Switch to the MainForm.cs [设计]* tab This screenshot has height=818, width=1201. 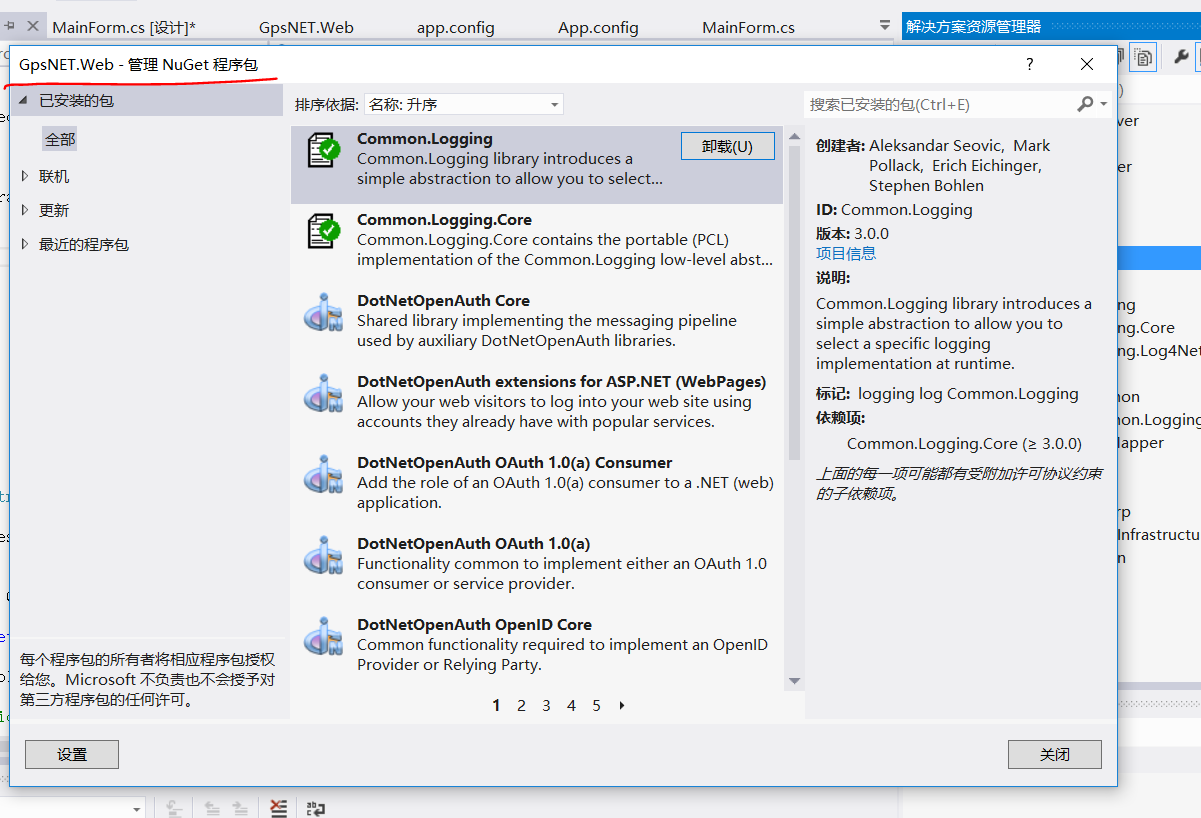pos(124,27)
